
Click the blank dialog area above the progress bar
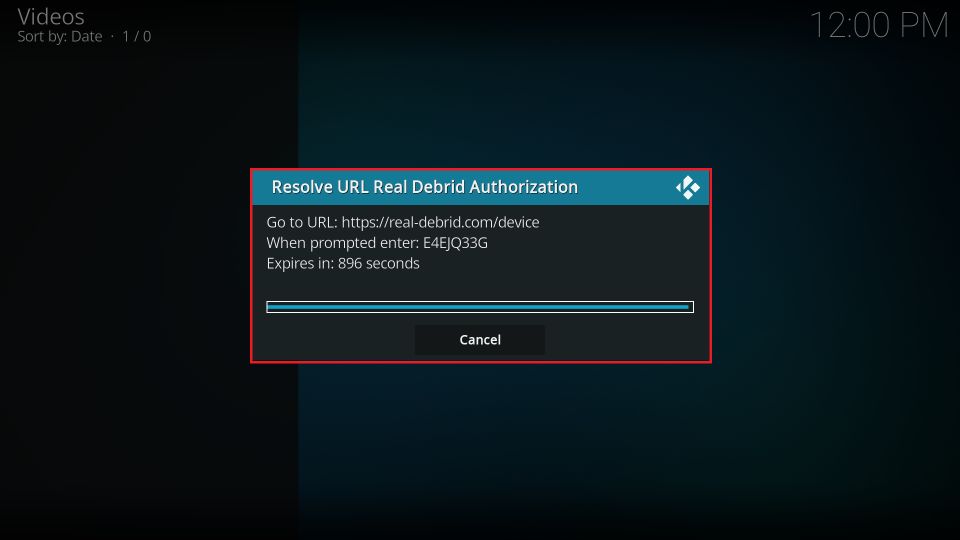click(480, 287)
